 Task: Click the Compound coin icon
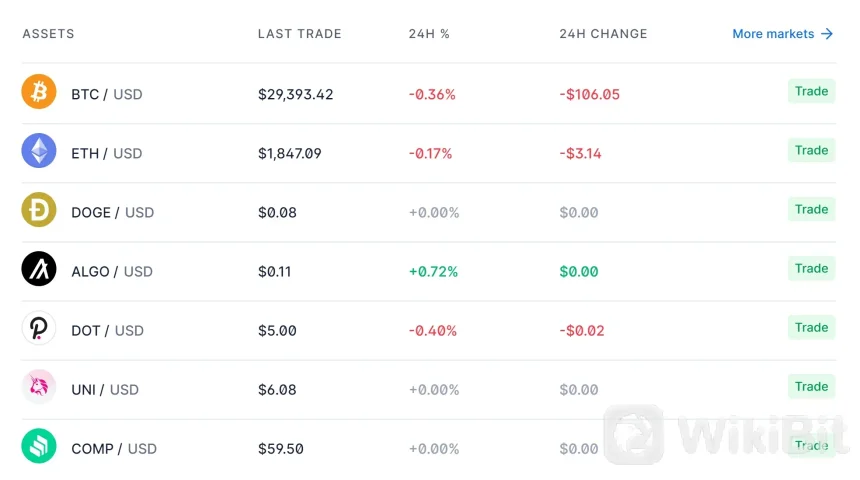click(39, 447)
